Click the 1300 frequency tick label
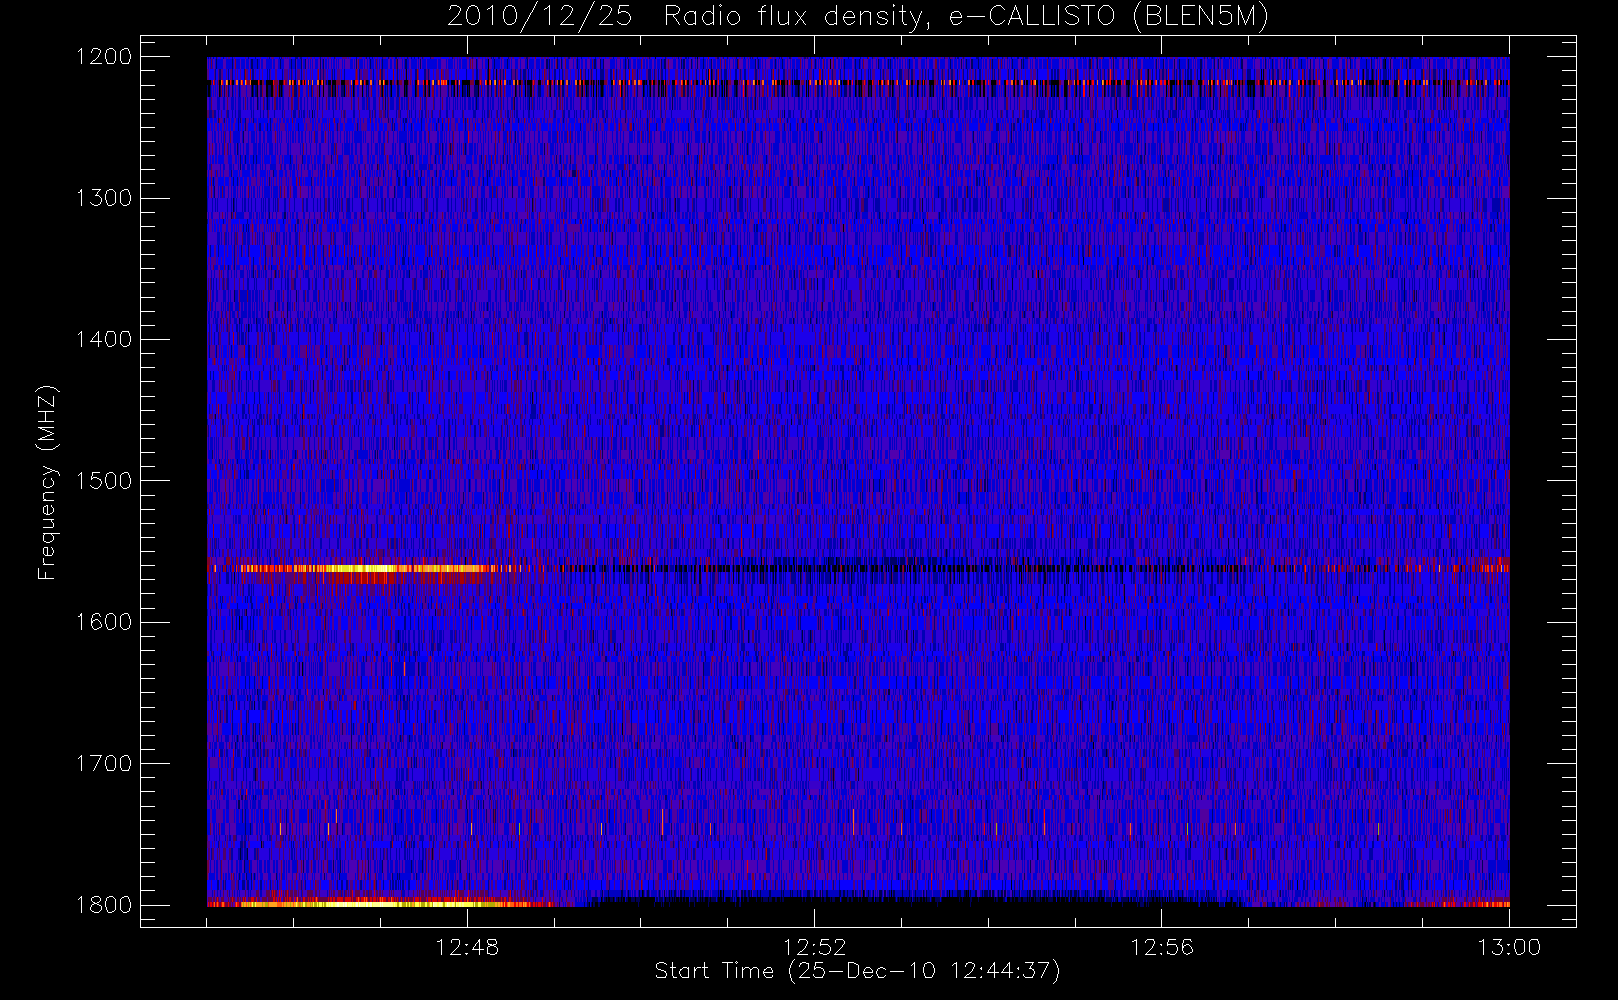Screen dimensions: 1618x1000 click(104, 198)
